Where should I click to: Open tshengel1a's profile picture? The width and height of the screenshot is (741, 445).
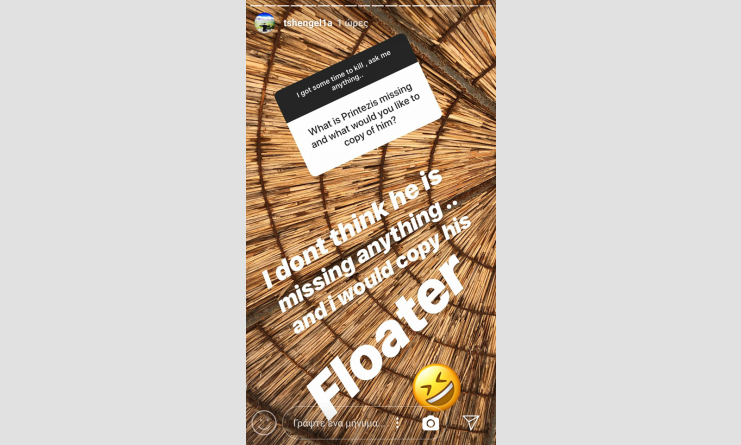(x=265, y=23)
